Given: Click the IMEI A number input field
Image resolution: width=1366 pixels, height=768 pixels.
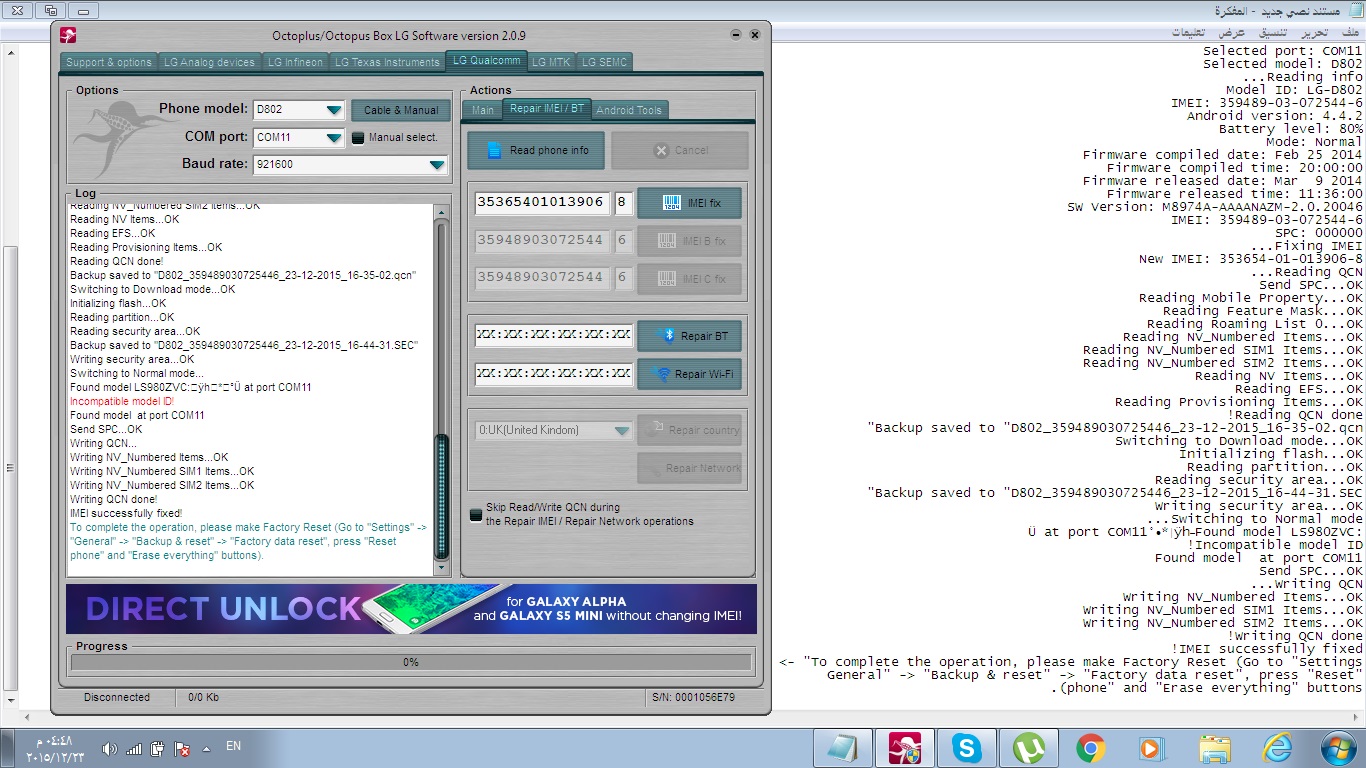Looking at the screenshot, I should click(x=541, y=202).
